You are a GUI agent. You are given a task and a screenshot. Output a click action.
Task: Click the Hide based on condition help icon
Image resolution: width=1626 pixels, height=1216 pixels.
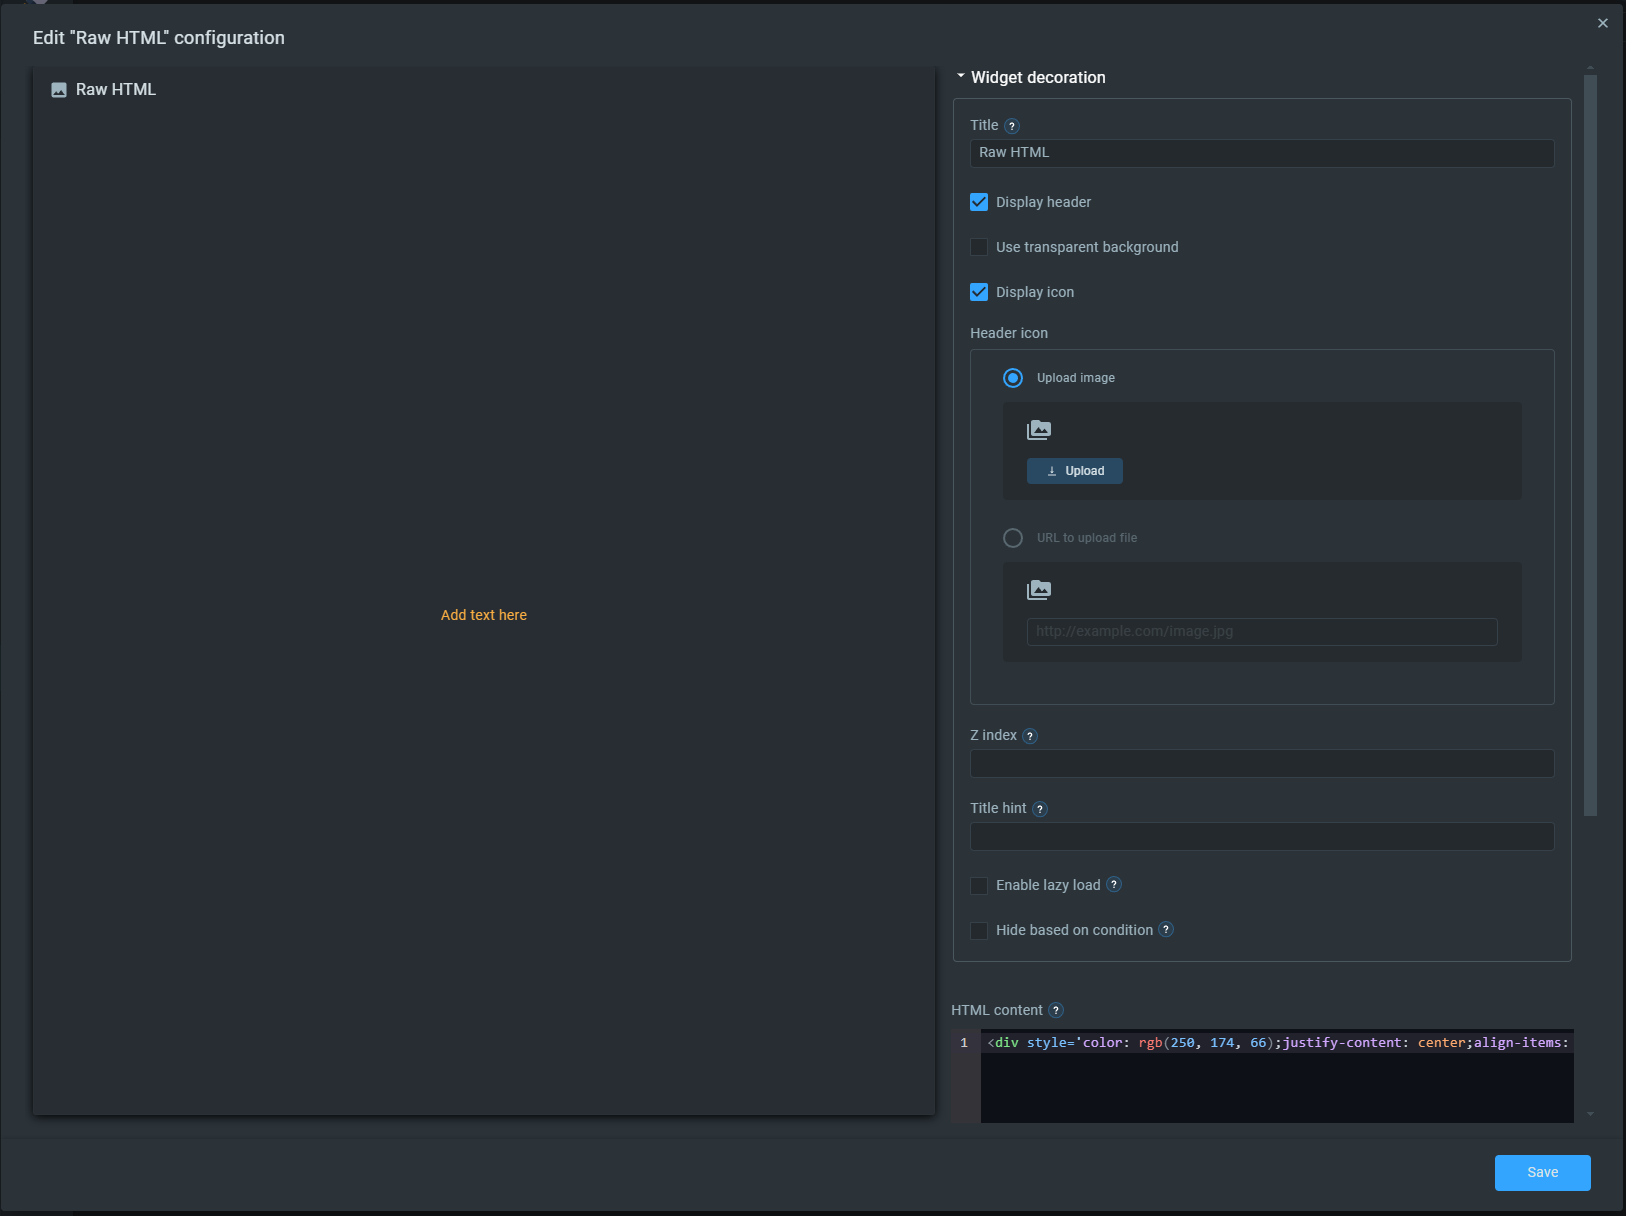coord(1166,930)
